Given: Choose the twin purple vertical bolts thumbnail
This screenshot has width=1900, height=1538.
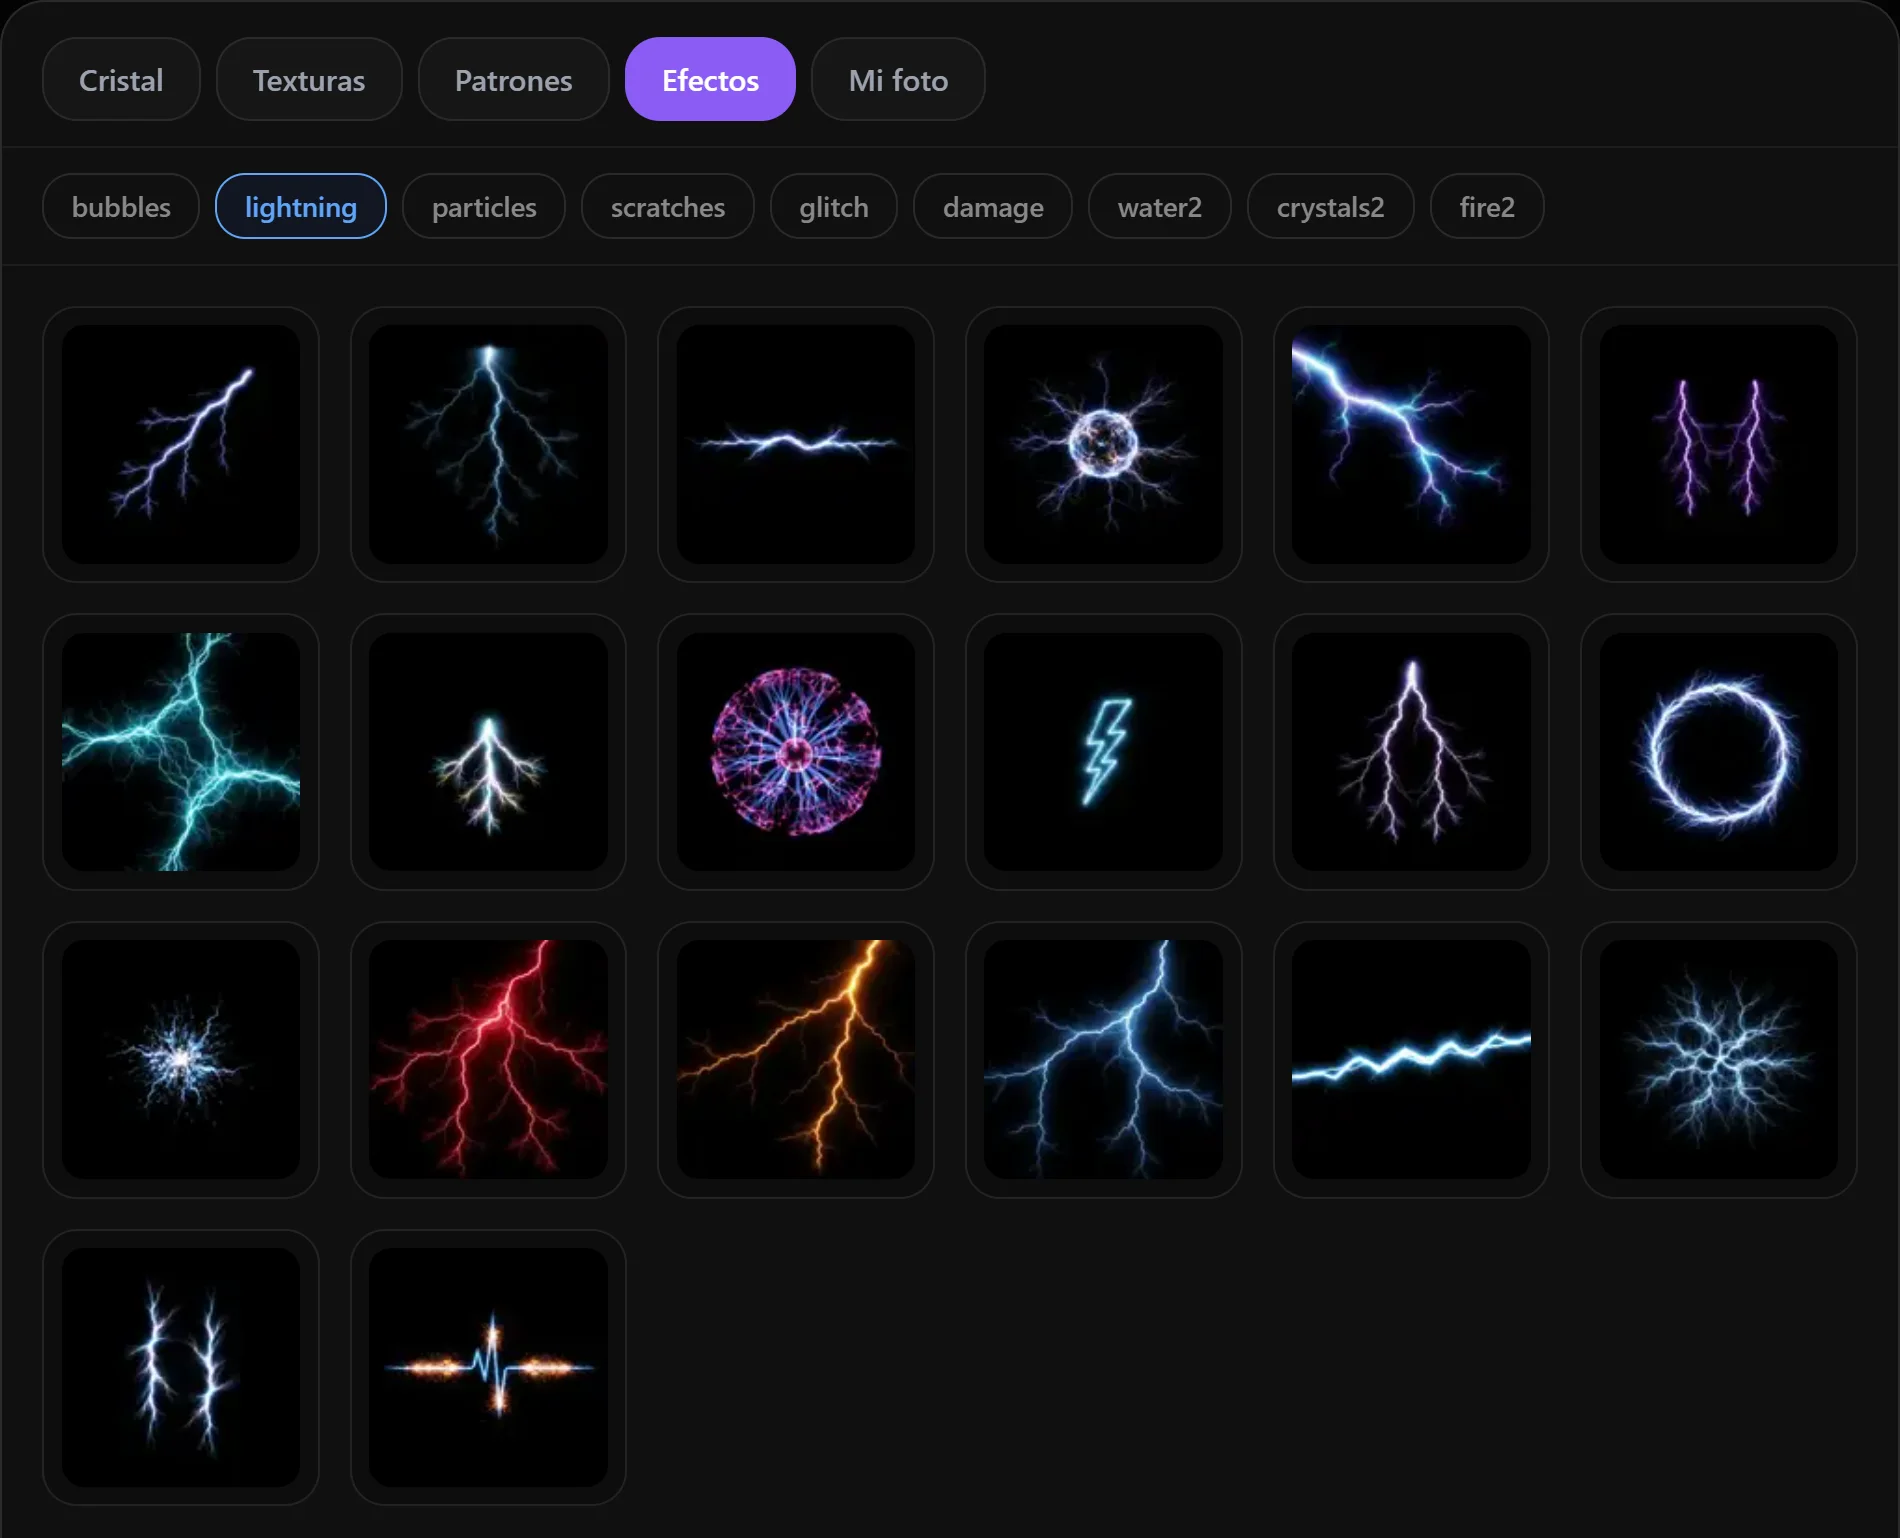Looking at the screenshot, I should pyautogui.click(x=1719, y=444).
